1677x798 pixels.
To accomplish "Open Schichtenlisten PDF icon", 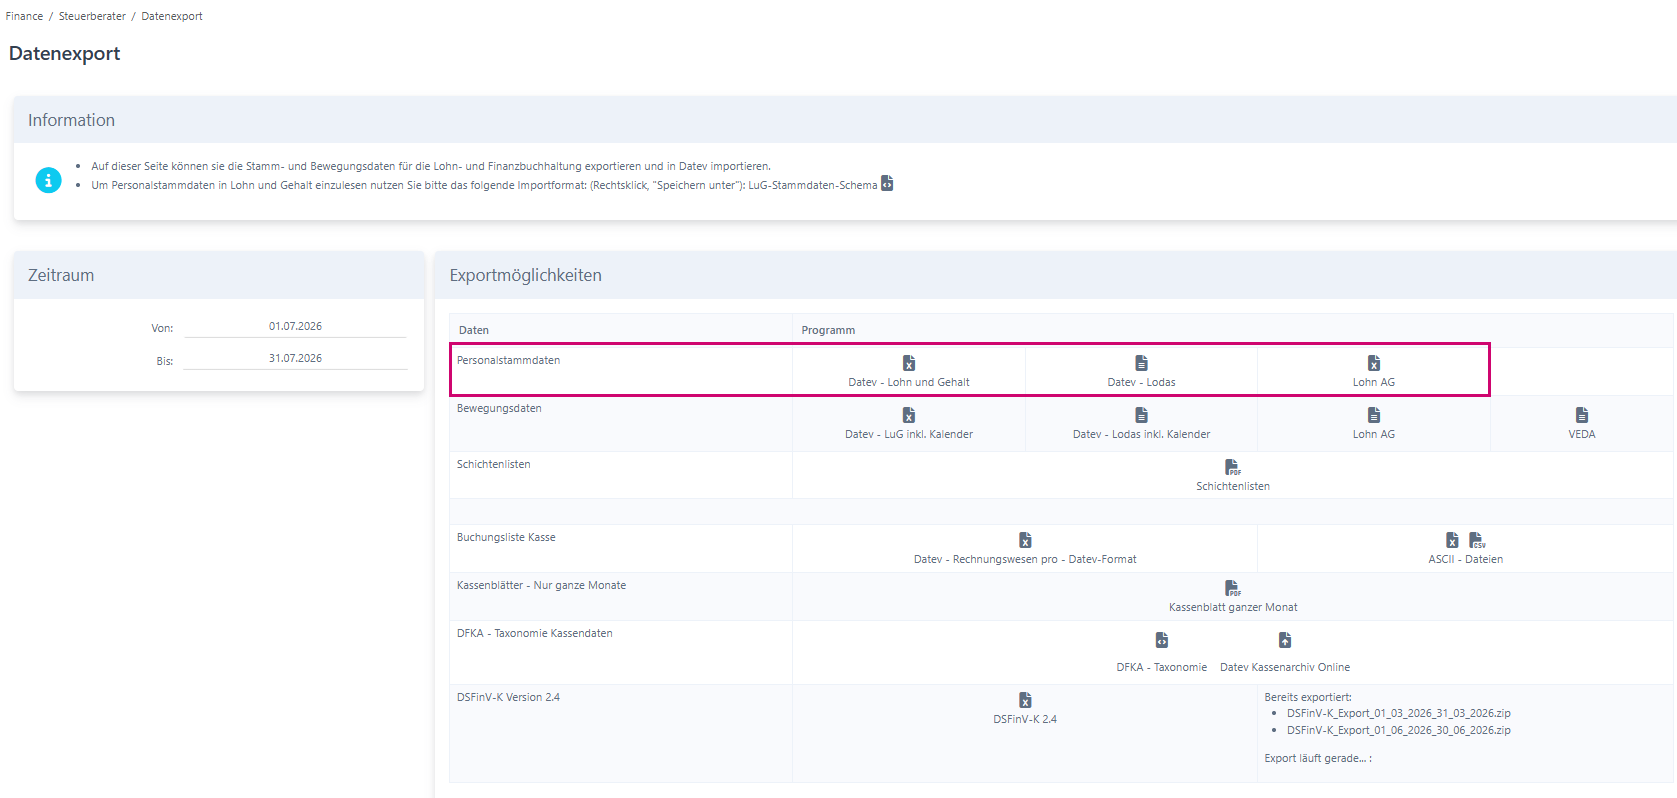I will coord(1233,467).
